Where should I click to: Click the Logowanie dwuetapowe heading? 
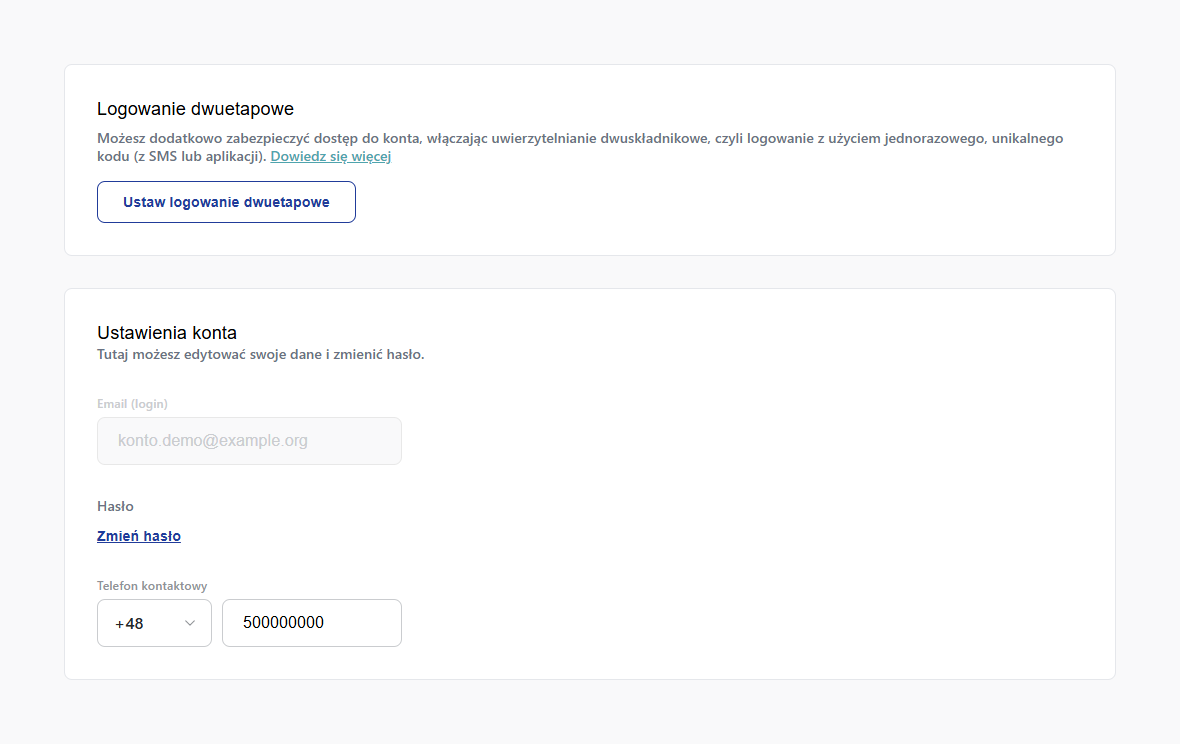[x=195, y=109]
